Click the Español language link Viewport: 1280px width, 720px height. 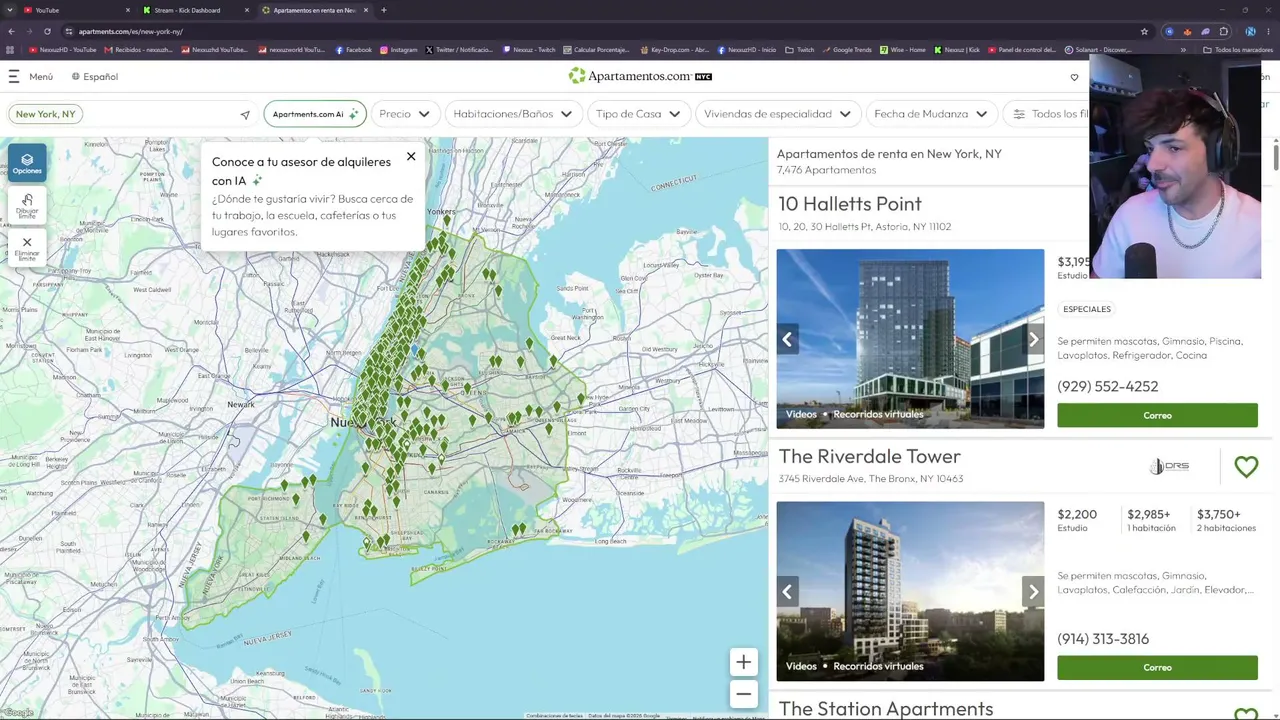pos(100,77)
